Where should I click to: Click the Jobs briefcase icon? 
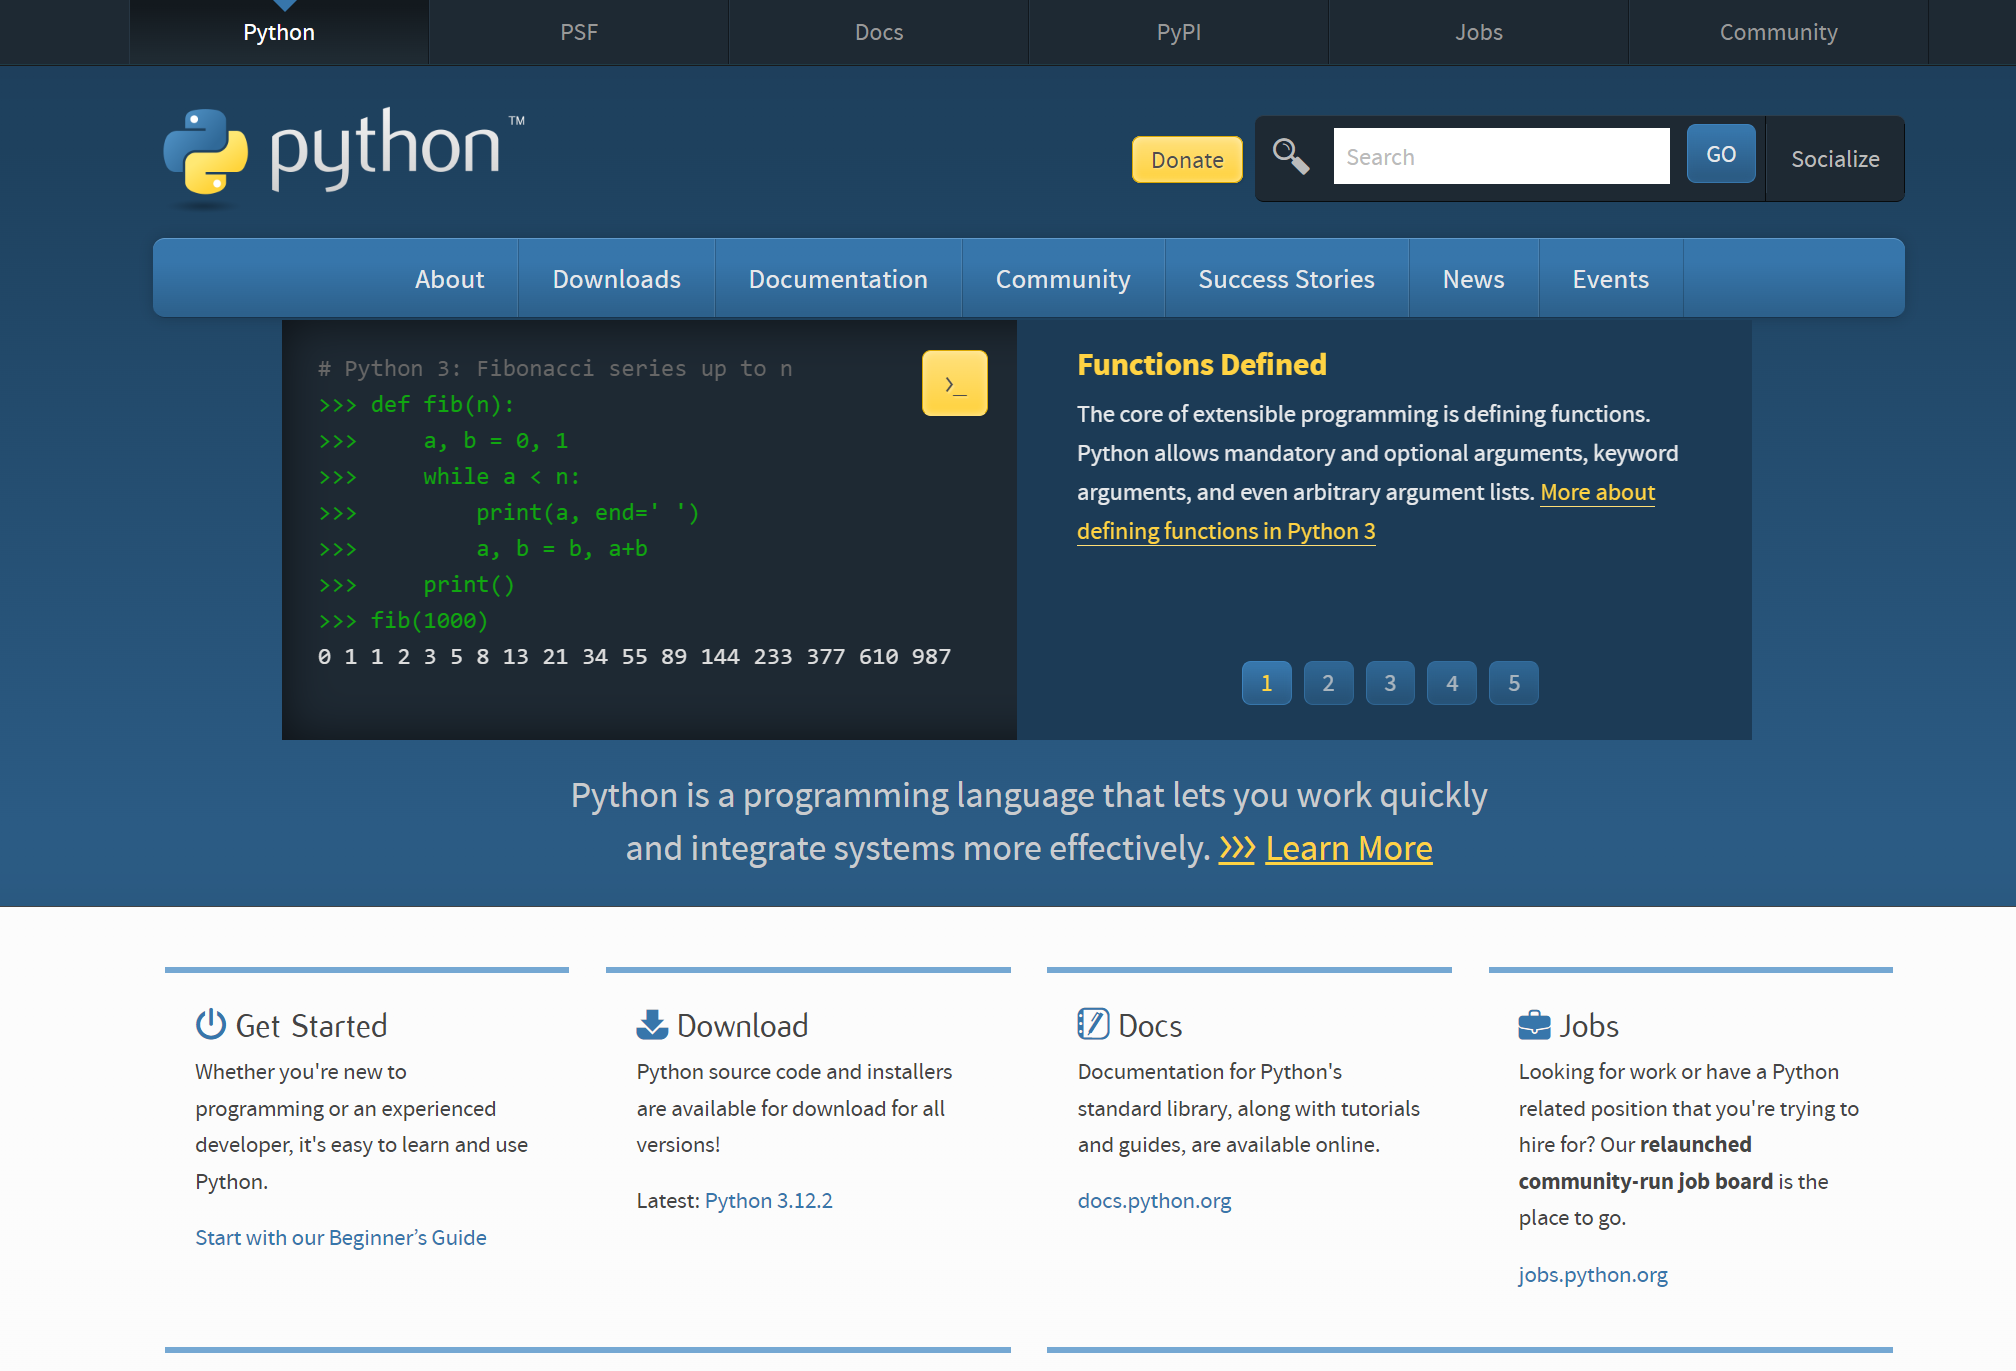pyautogui.click(x=1534, y=1024)
